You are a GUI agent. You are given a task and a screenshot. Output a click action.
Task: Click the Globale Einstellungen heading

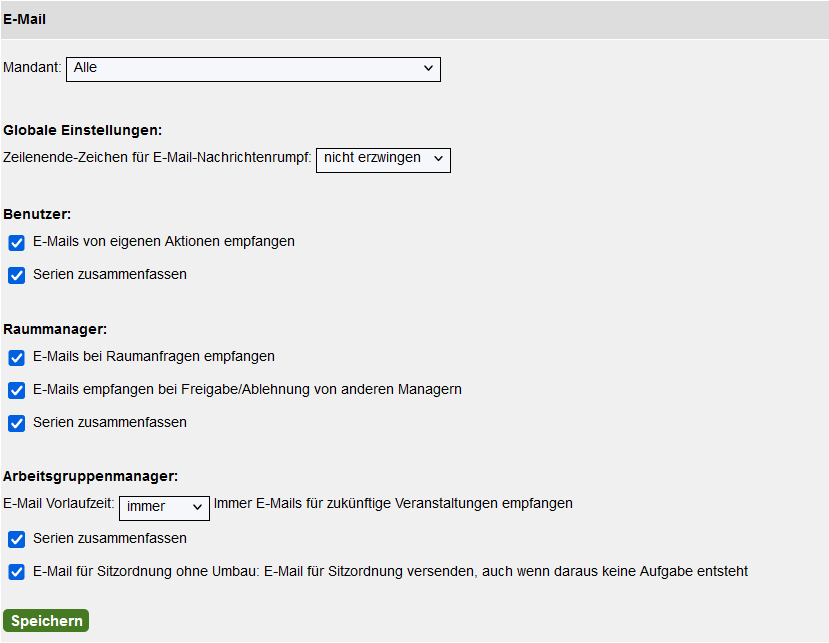[x=82, y=130]
